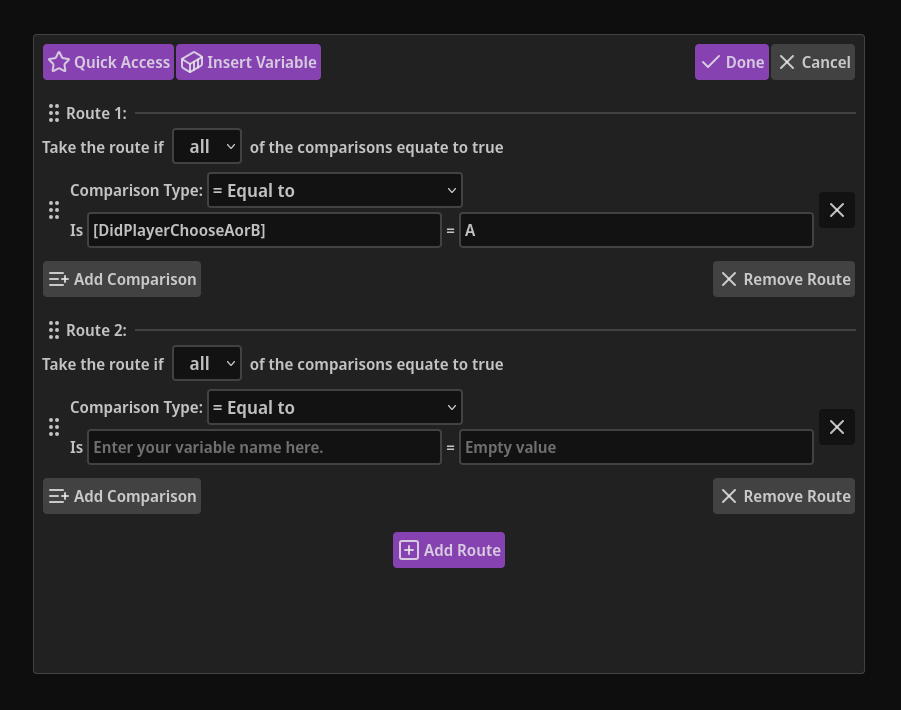Click the DidPlayerChooseAorB variable field
Screen dimensions: 901x710
(x=264, y=230)
